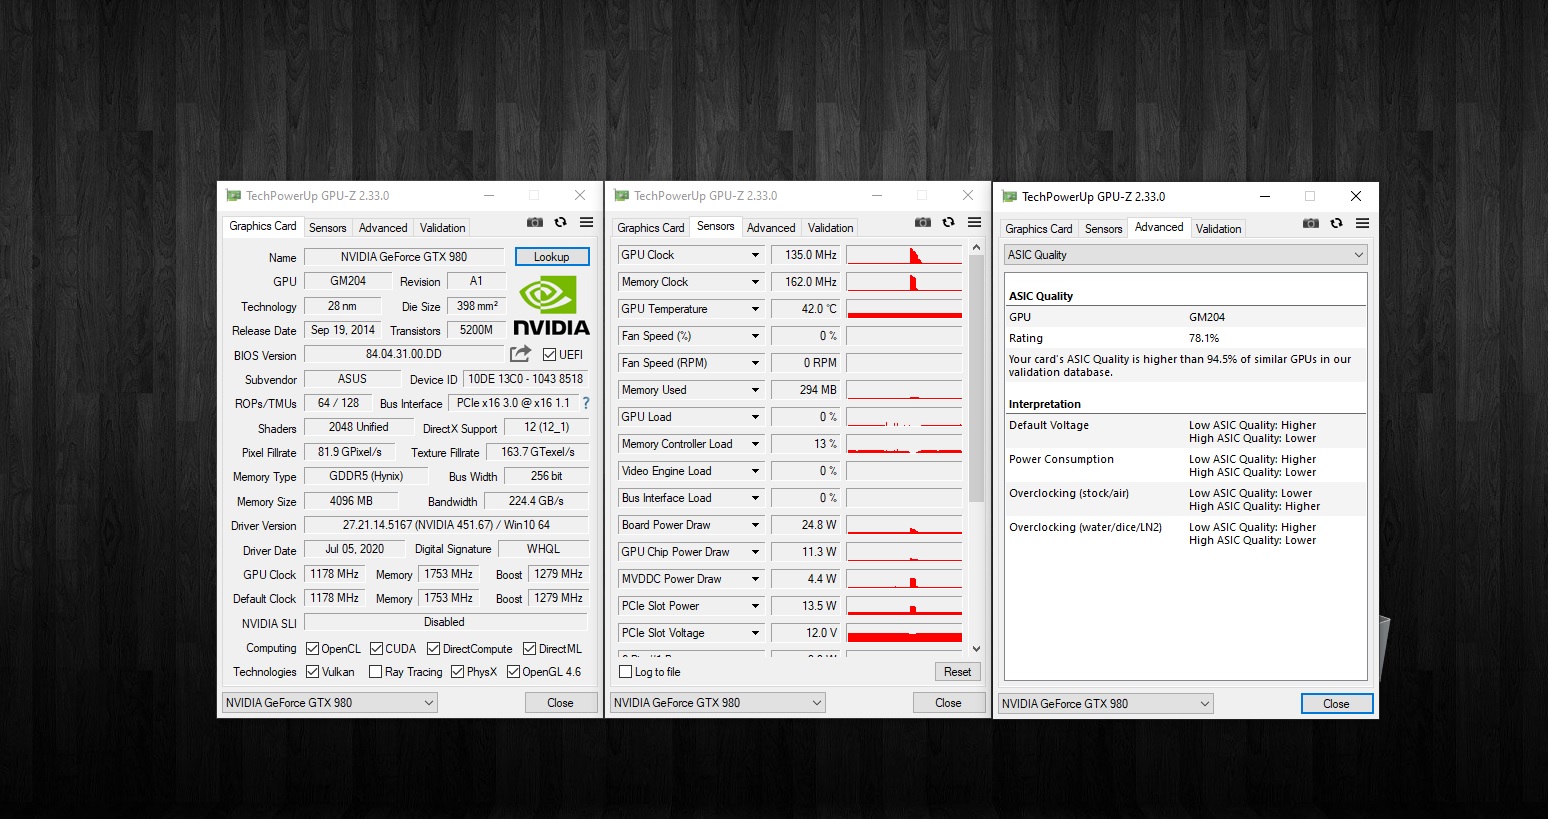This screenshot has width=1548, height=819.
Task: Click the sensors scrollbar up arrow
Action: [976, 248]
